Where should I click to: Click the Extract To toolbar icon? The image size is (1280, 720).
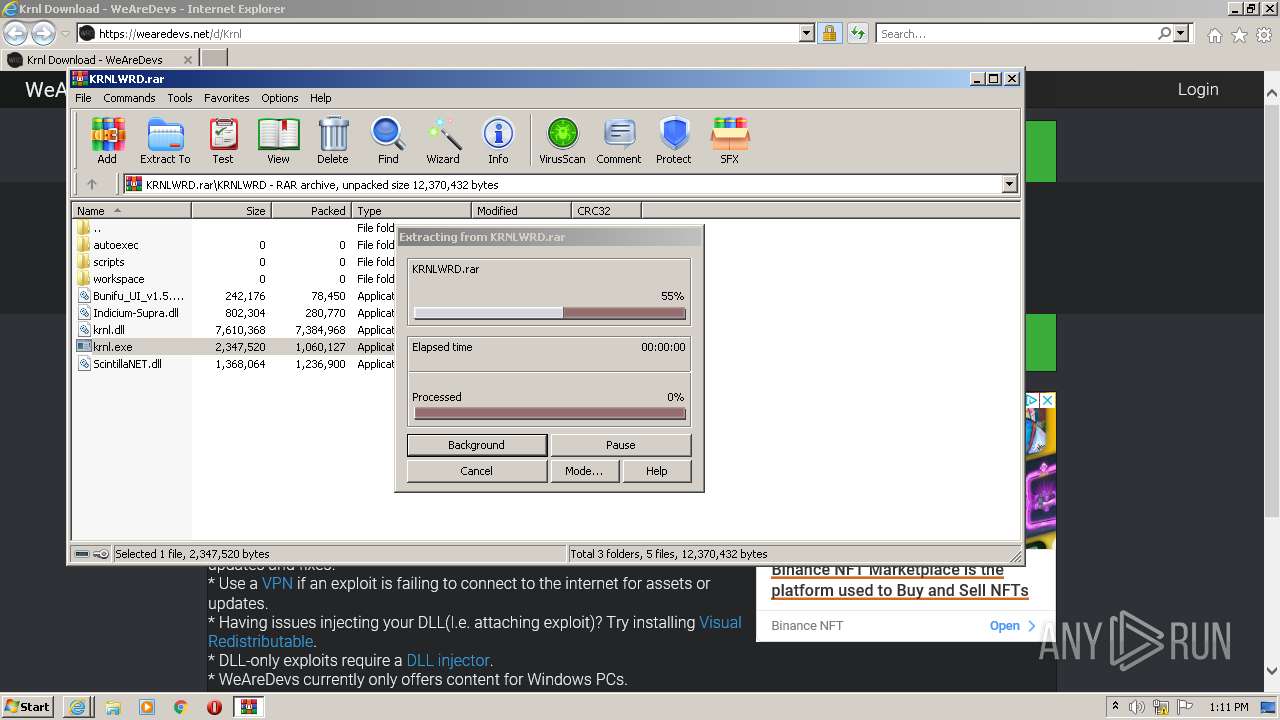coord(165,140)
